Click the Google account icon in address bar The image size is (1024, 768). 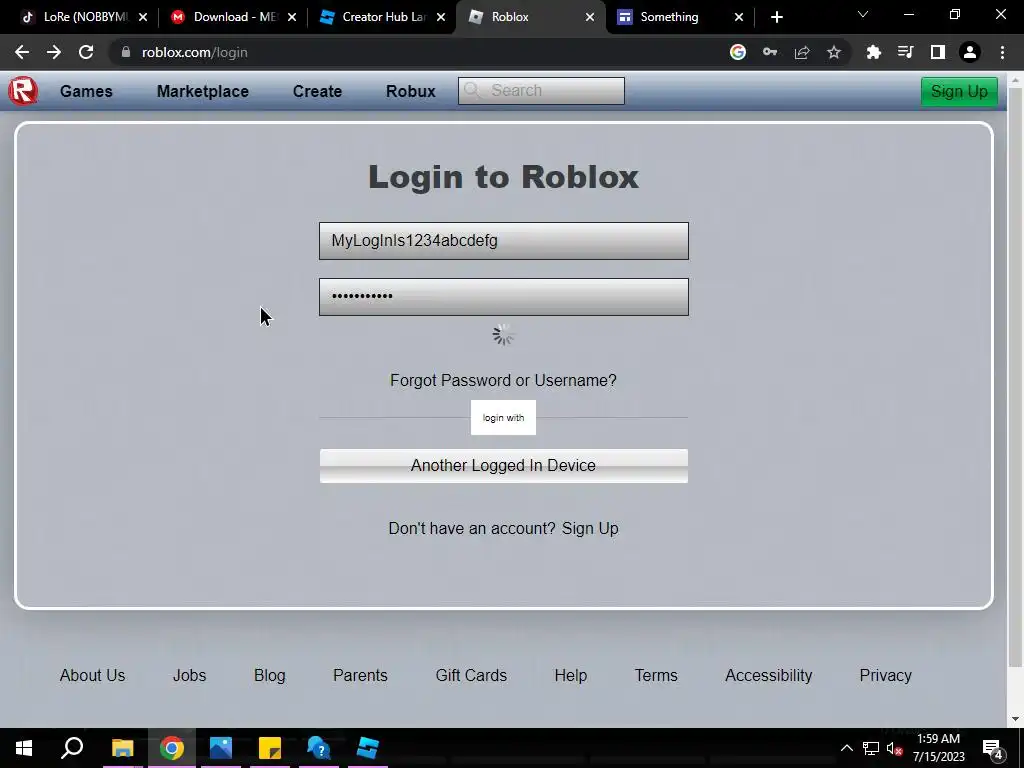(x=738, y=52)
